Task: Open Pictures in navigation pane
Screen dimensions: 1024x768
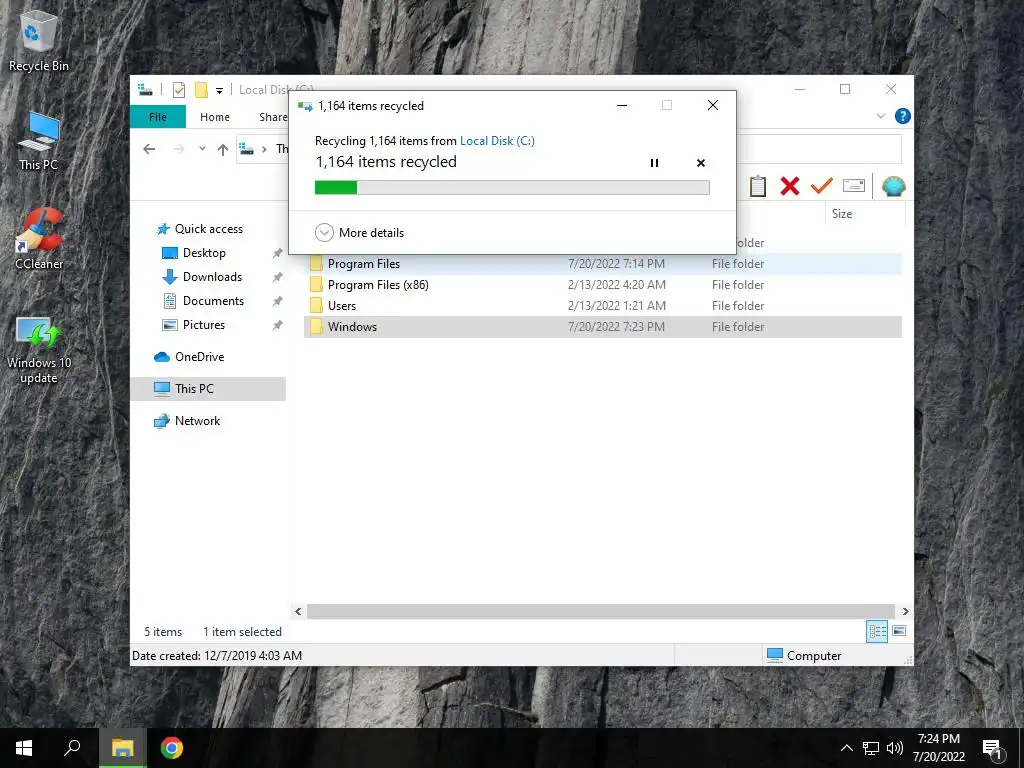Action: [x=204, y=325]
